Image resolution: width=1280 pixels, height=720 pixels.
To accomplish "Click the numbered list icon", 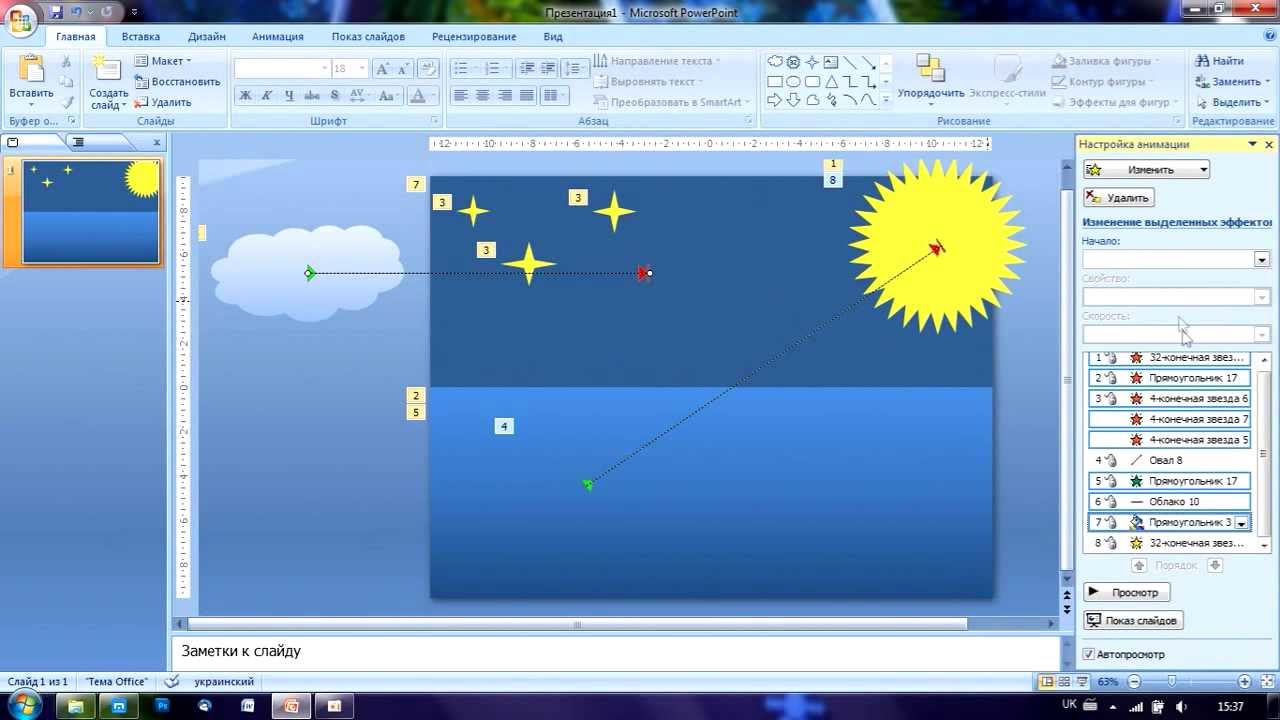I will [490, 69].
